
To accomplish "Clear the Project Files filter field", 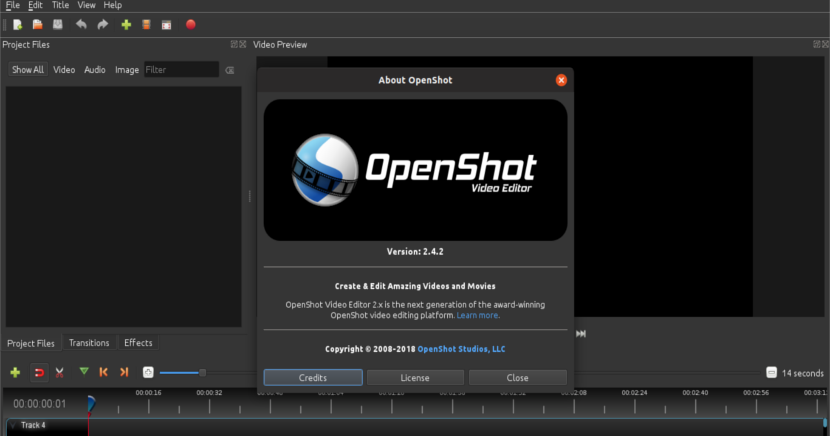I will 230,70.
